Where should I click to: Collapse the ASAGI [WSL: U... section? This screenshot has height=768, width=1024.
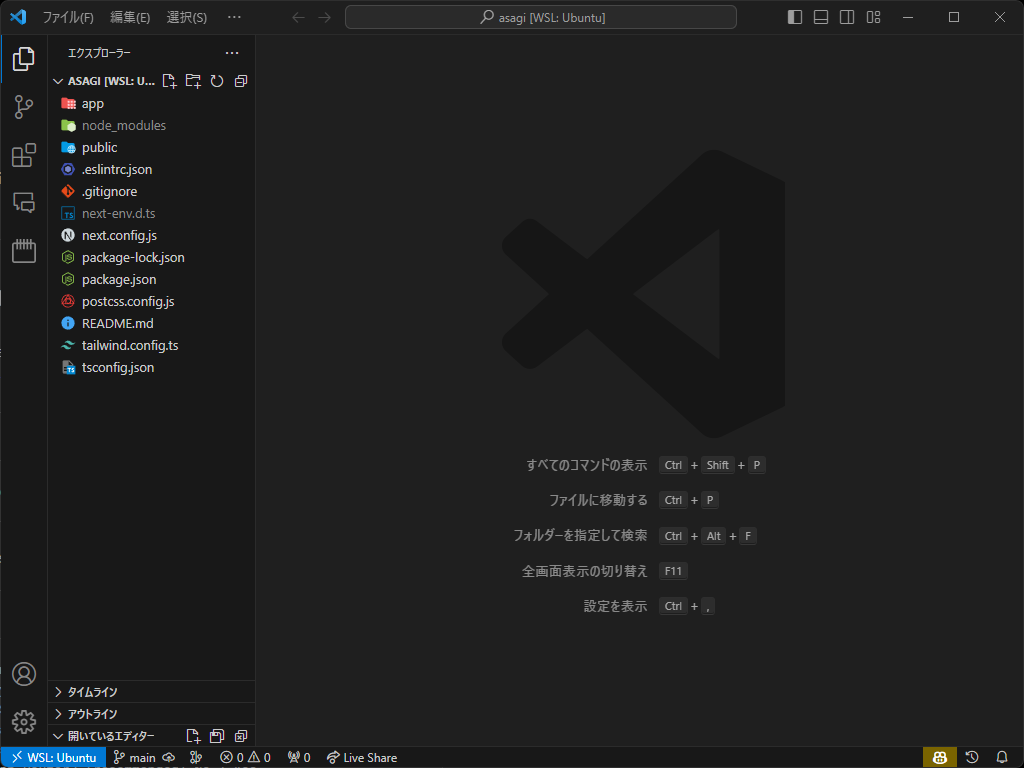(x=104, y=81)
